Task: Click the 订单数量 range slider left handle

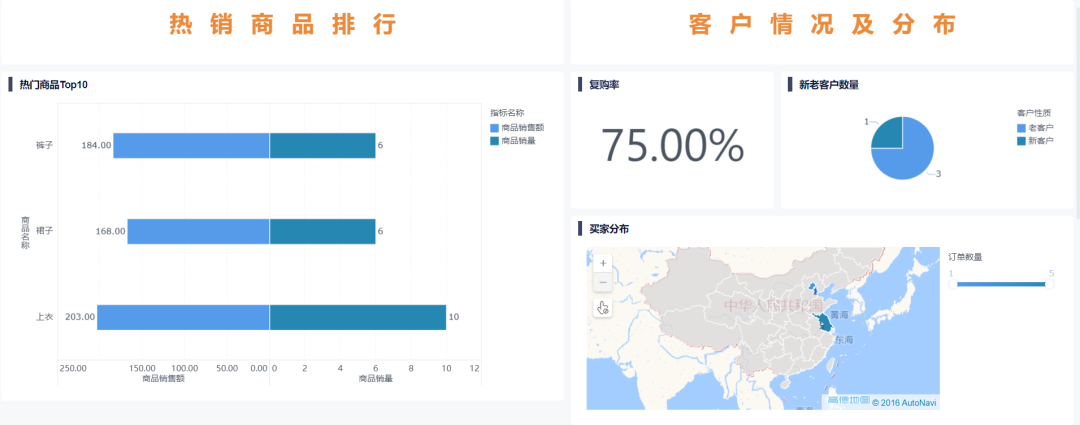Action: 953,284
